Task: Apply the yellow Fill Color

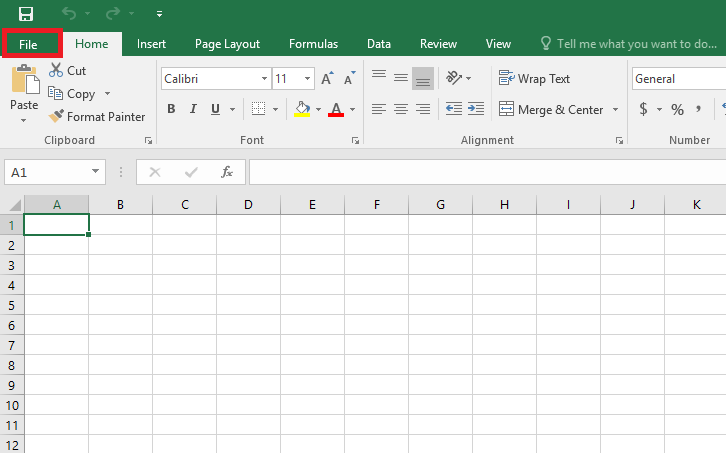Action: [x=302, y=109]
